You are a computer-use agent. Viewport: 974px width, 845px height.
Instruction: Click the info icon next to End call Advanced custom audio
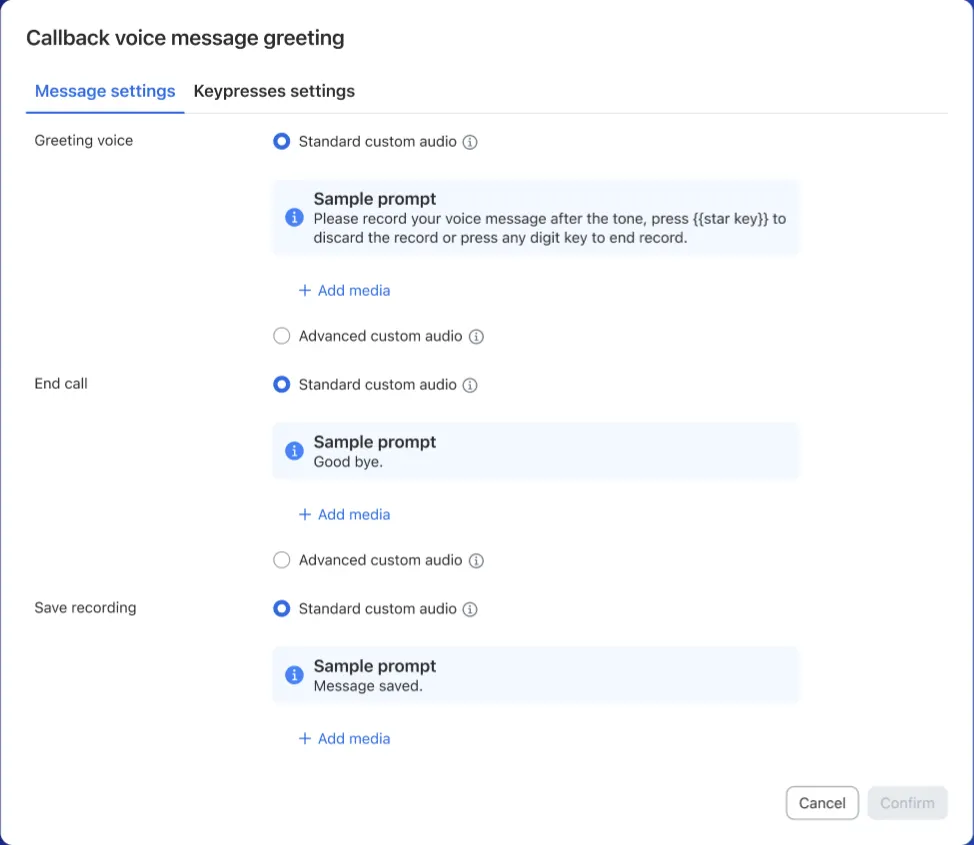pyautogui.click(x=477, y=560)
